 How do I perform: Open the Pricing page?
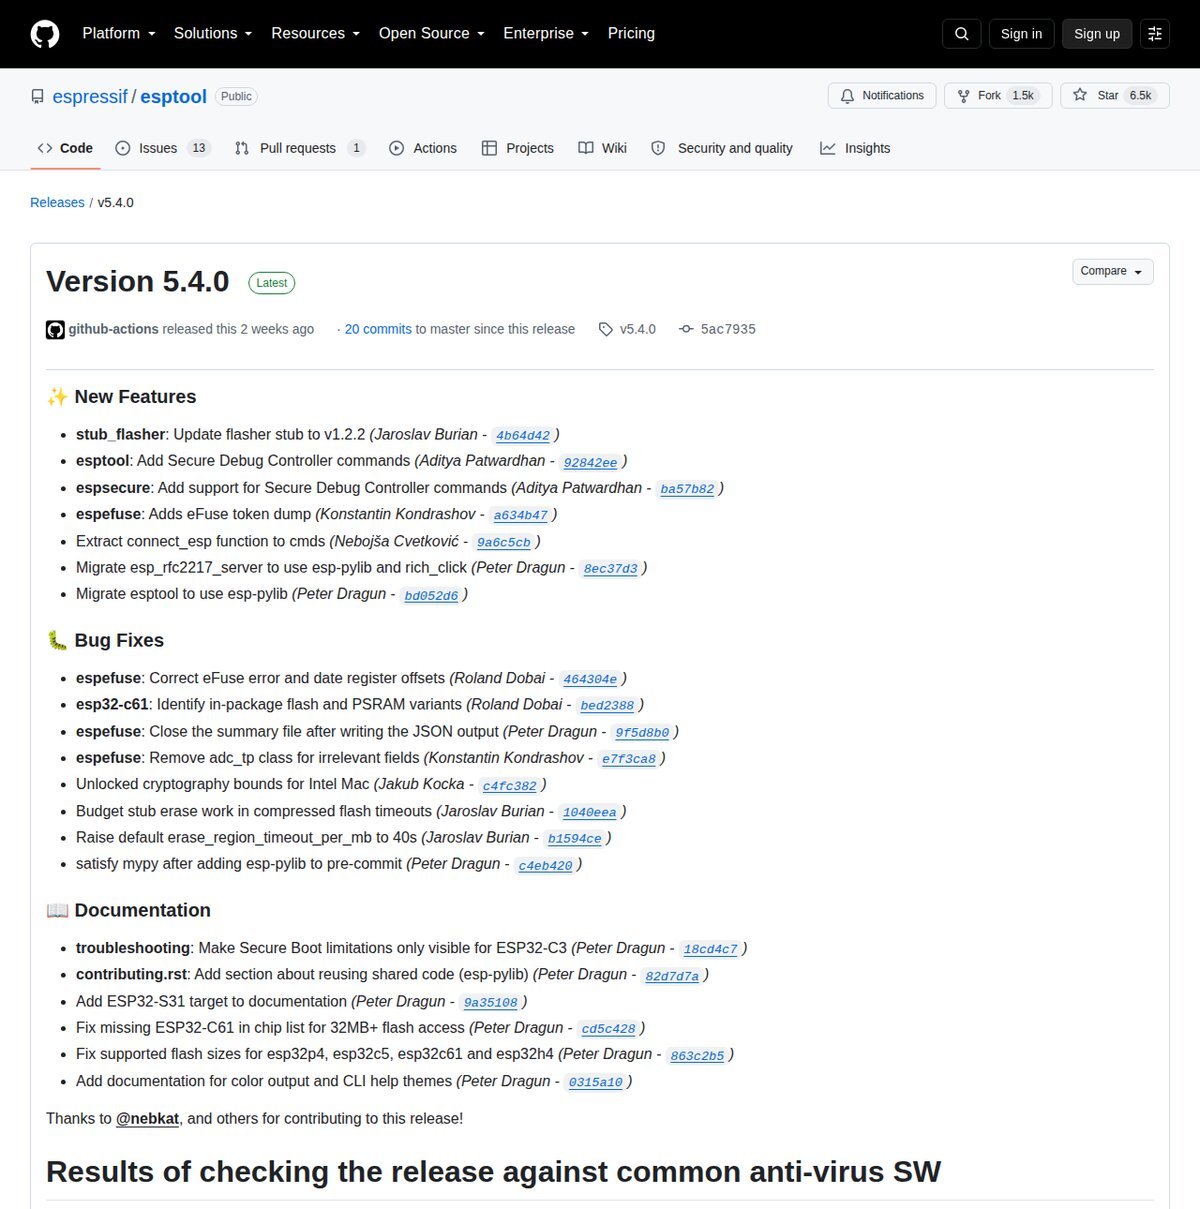(x=631, y=34)
